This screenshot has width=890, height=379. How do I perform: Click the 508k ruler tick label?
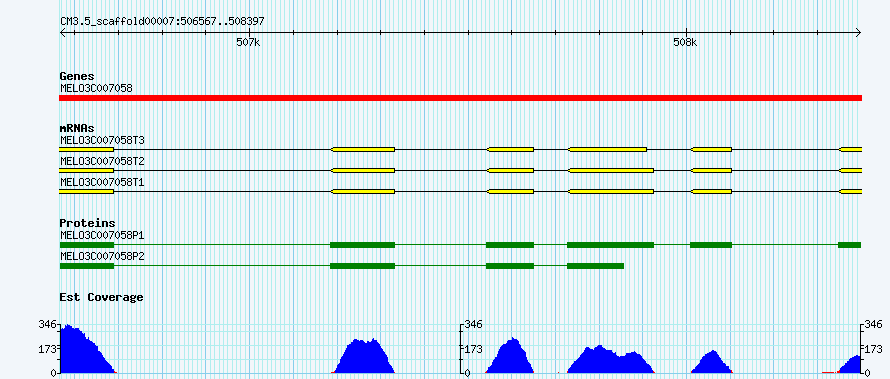point(685,42)
